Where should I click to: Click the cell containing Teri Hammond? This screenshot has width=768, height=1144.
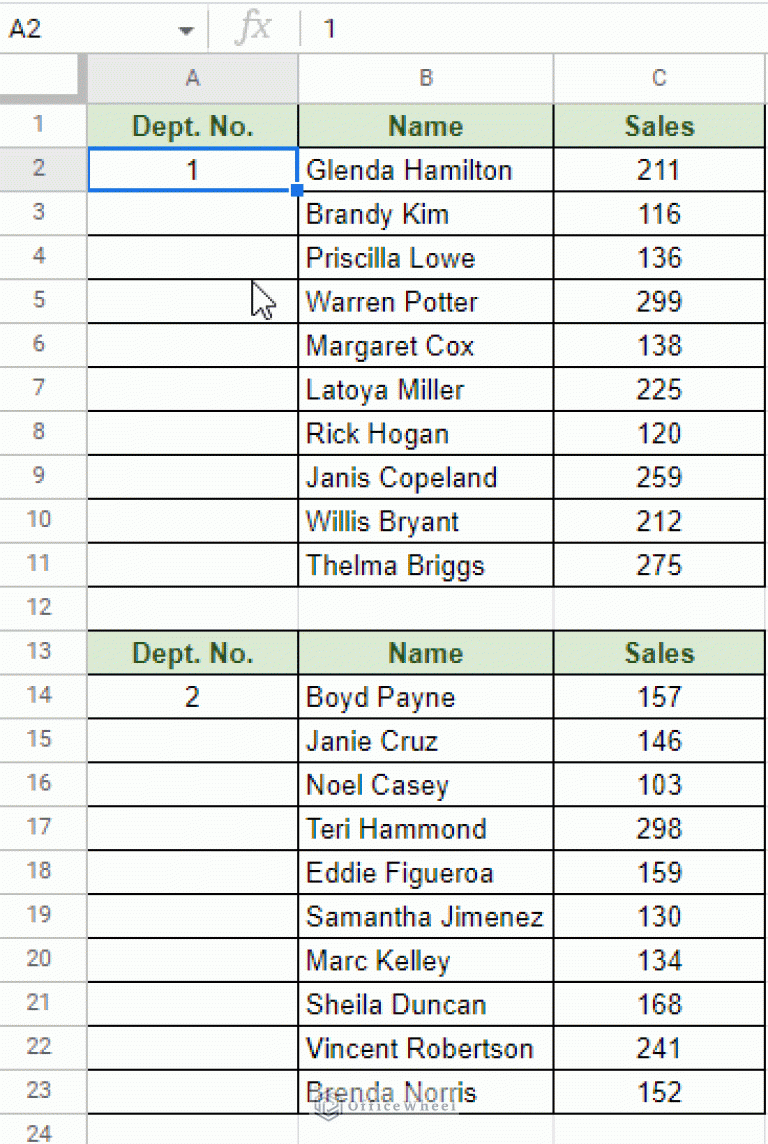click(x=425, y=829)
